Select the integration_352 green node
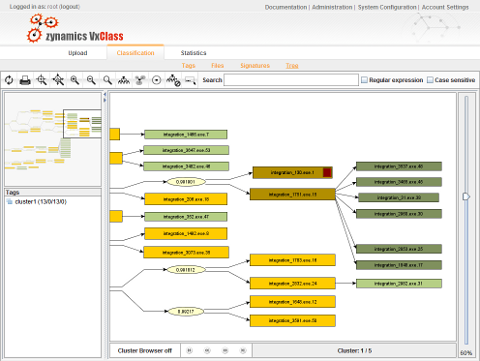 [186, 217]
